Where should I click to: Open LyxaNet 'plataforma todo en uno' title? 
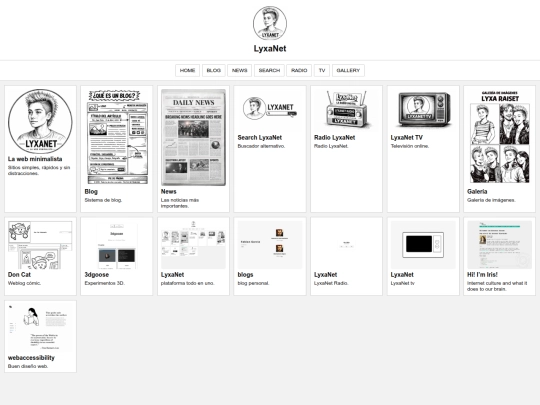pos(172,275)
